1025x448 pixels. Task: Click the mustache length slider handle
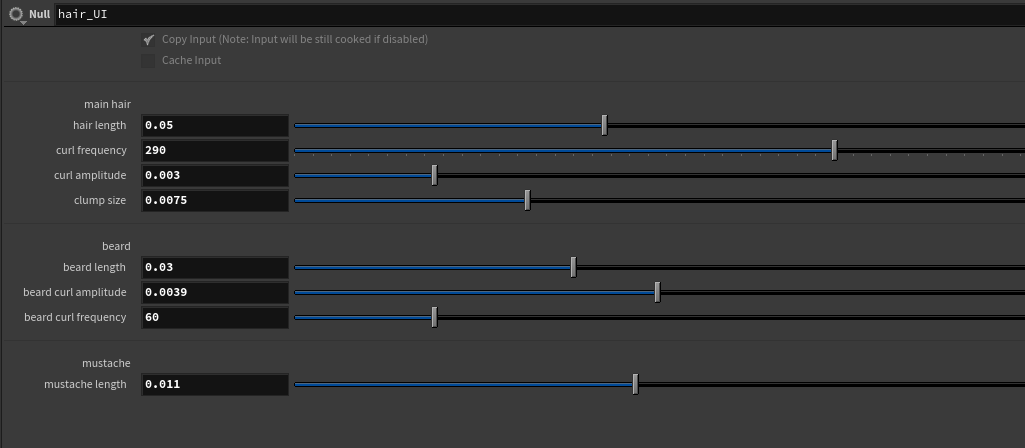tap(635, 384)
